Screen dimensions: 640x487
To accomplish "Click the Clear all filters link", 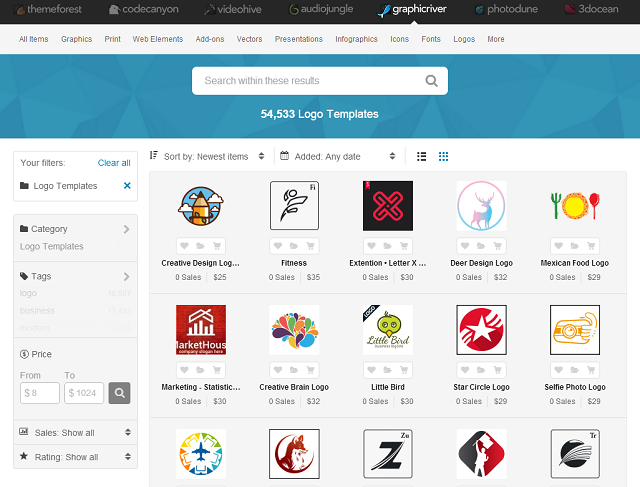I will [114, 163].
